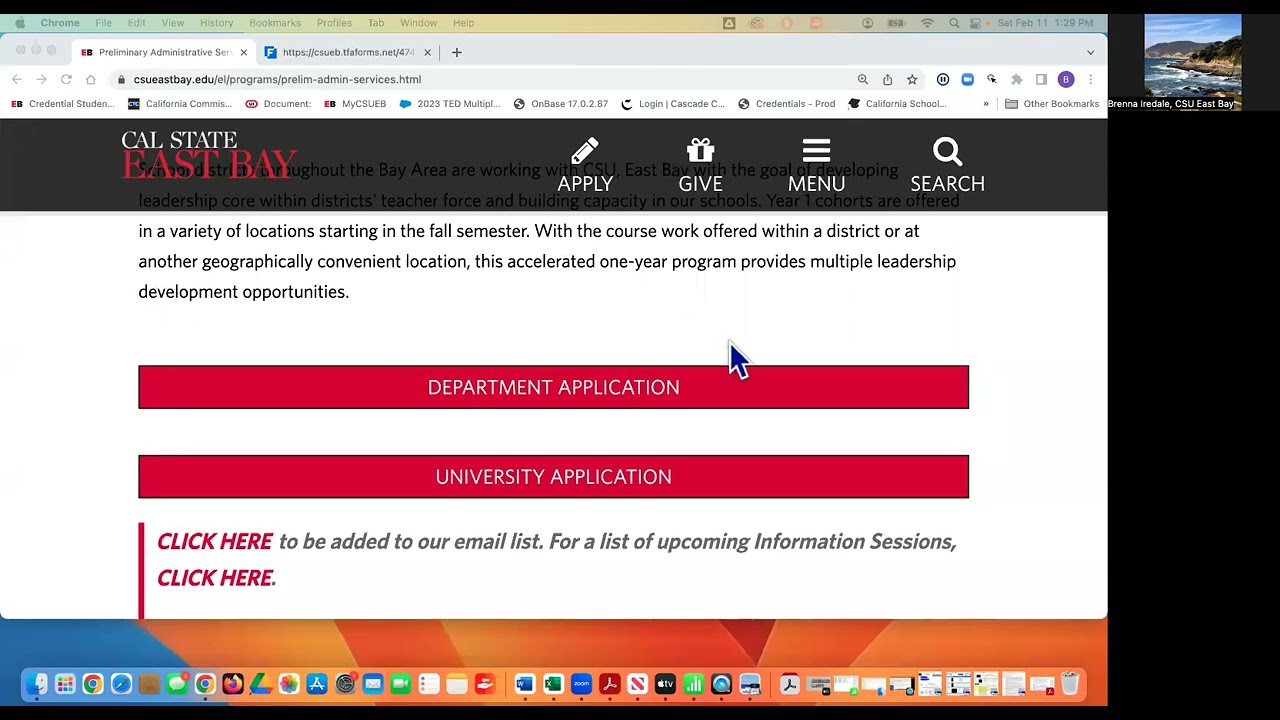This screenshot has height=720, width=1280.
Task: Open the Bookmarks menu
Action: pyautogui.click(x=275, y=23)
